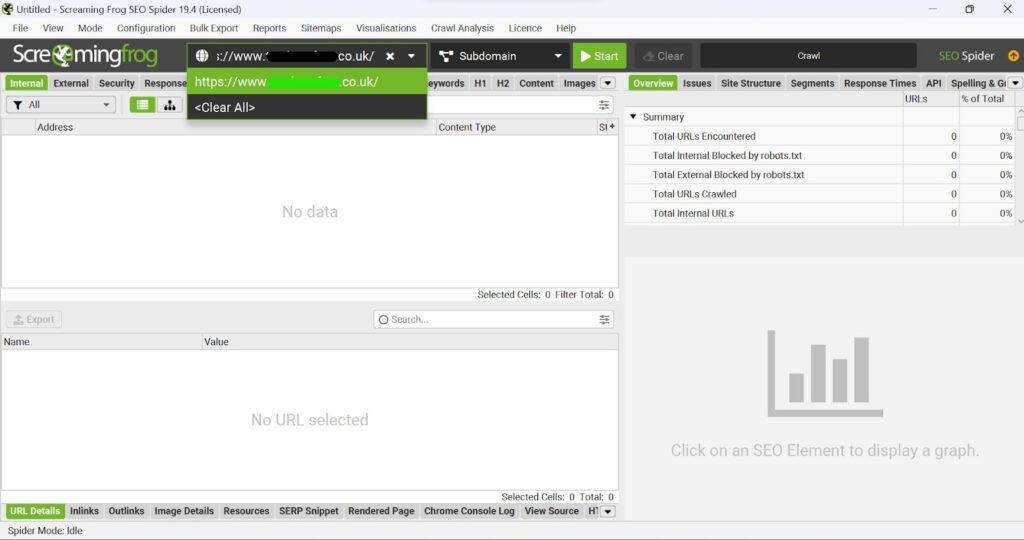
Task: Click the Screaming Frog logo
Action: 85,56
